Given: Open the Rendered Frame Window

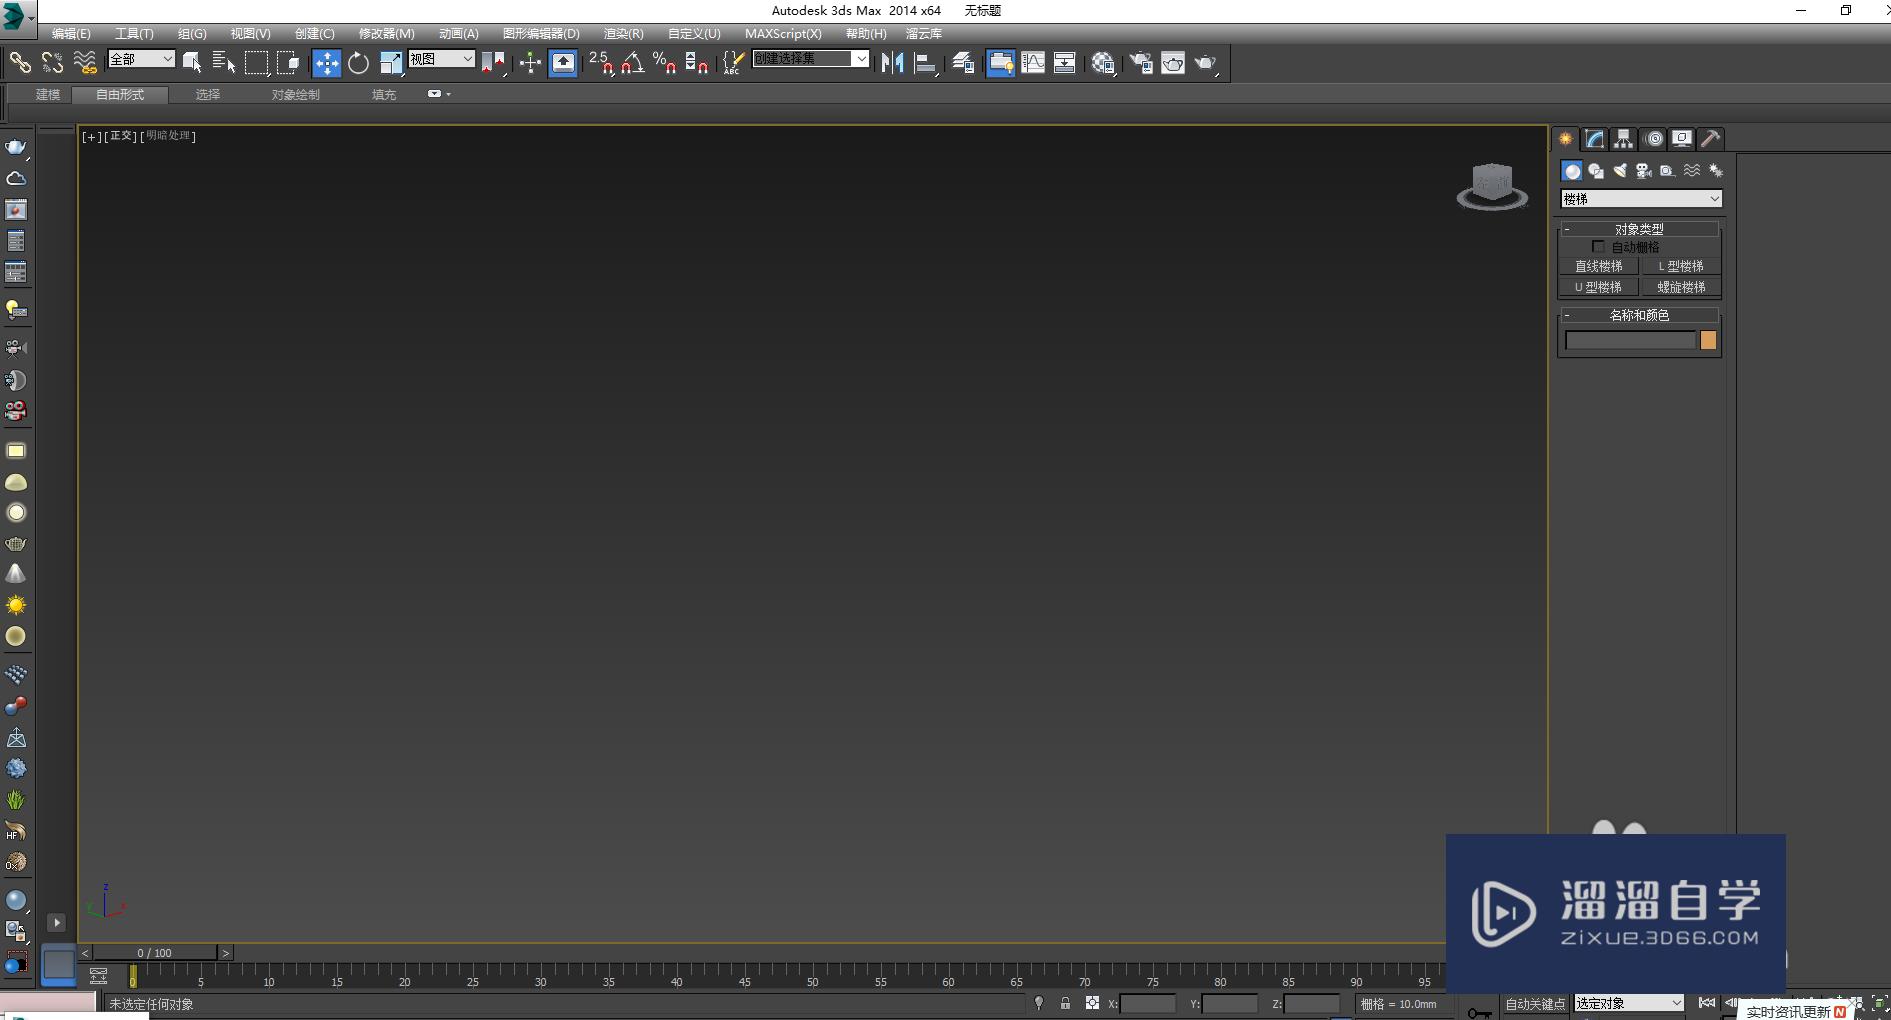Looking at the screenshot, I should pyautogui.click(x=1173, y=63).
